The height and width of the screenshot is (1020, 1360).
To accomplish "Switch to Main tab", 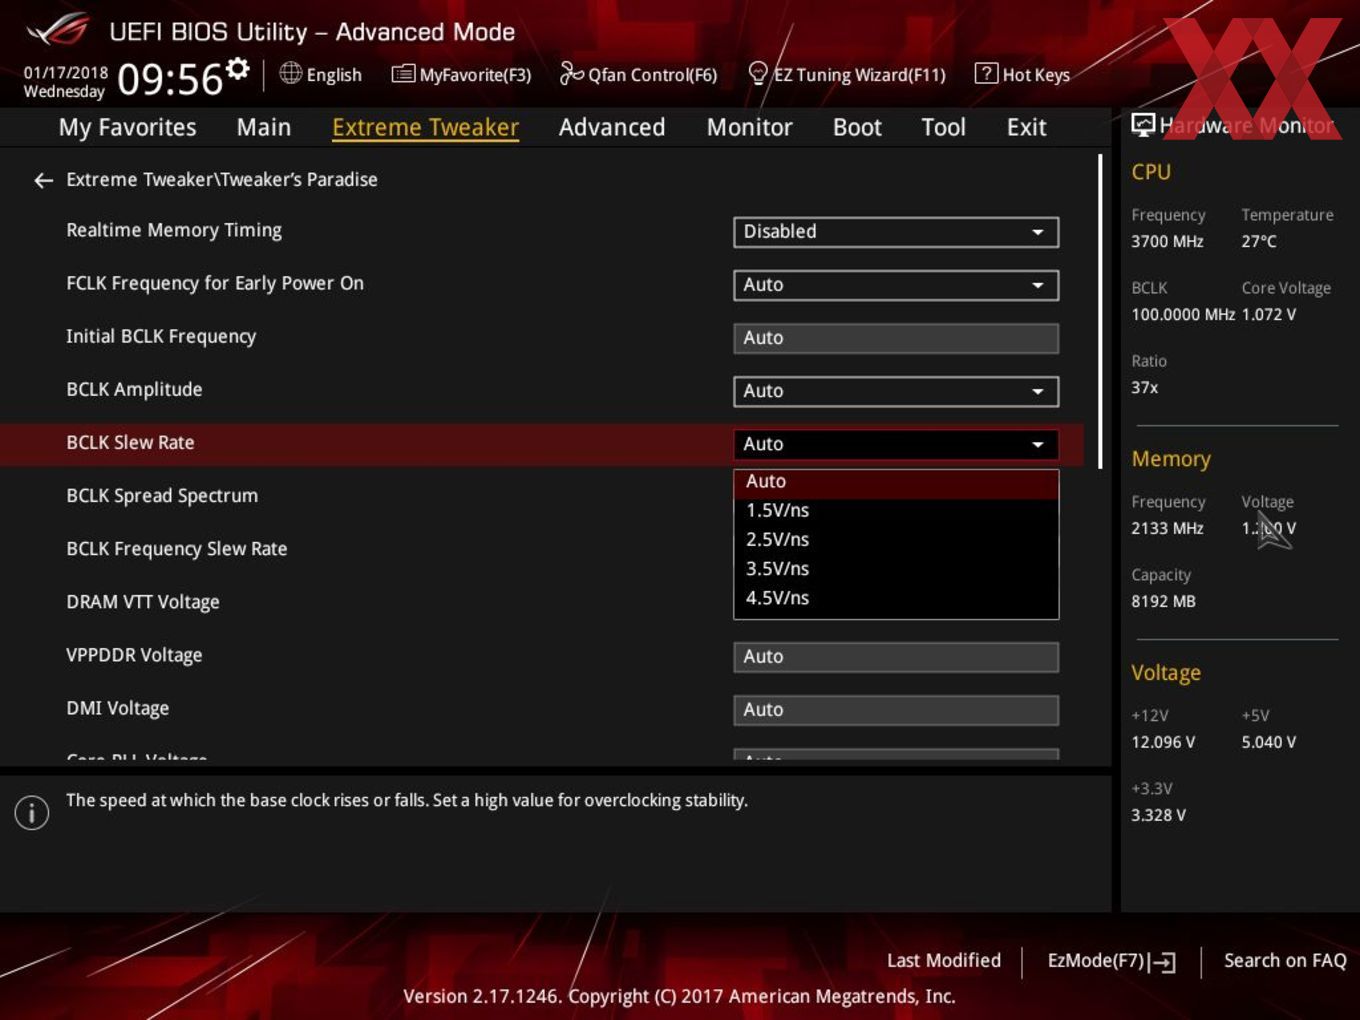I will pyautogui.click(x=264, y=127).
